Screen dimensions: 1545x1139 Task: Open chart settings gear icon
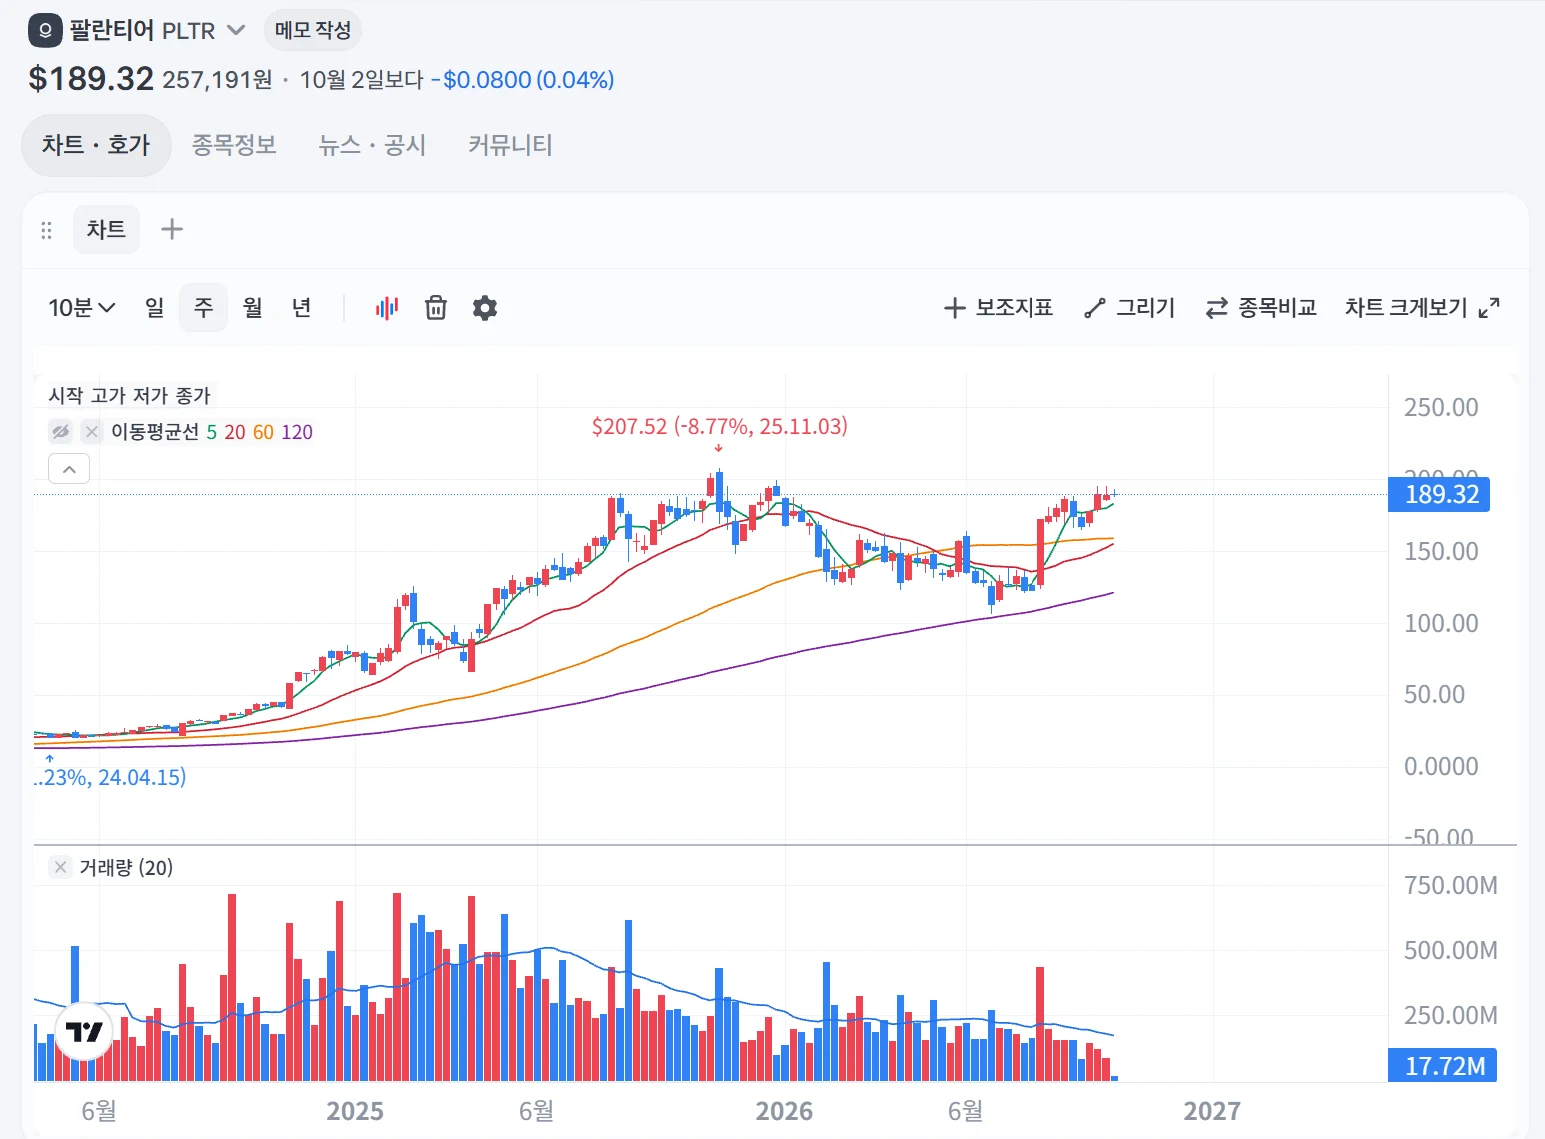tap(485, 308)
